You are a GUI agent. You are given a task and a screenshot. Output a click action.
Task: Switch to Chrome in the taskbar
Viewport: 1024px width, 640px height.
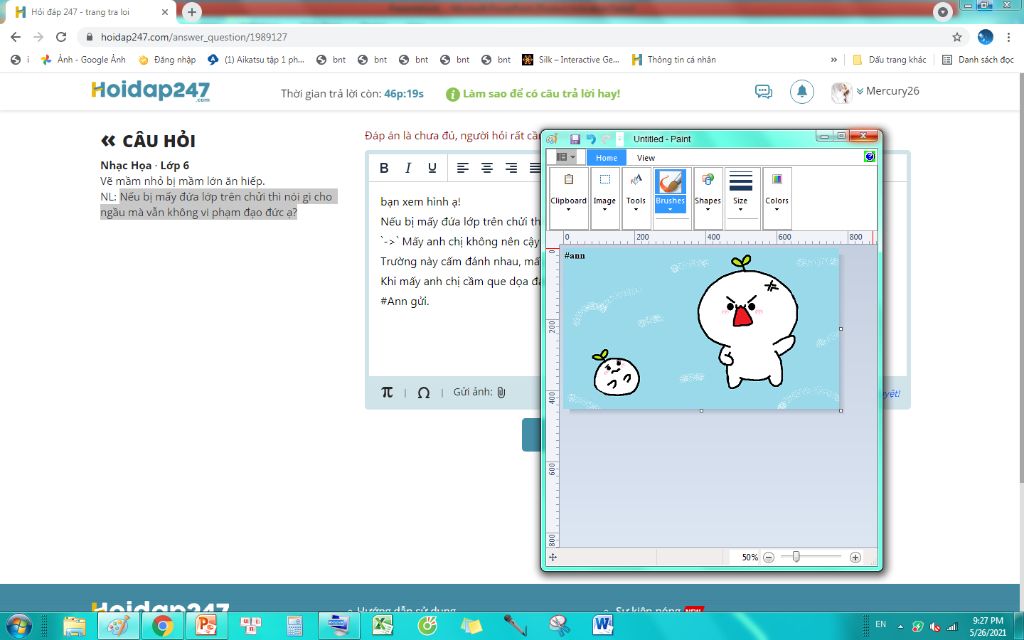pyautogui.click(x=162, y=626)
